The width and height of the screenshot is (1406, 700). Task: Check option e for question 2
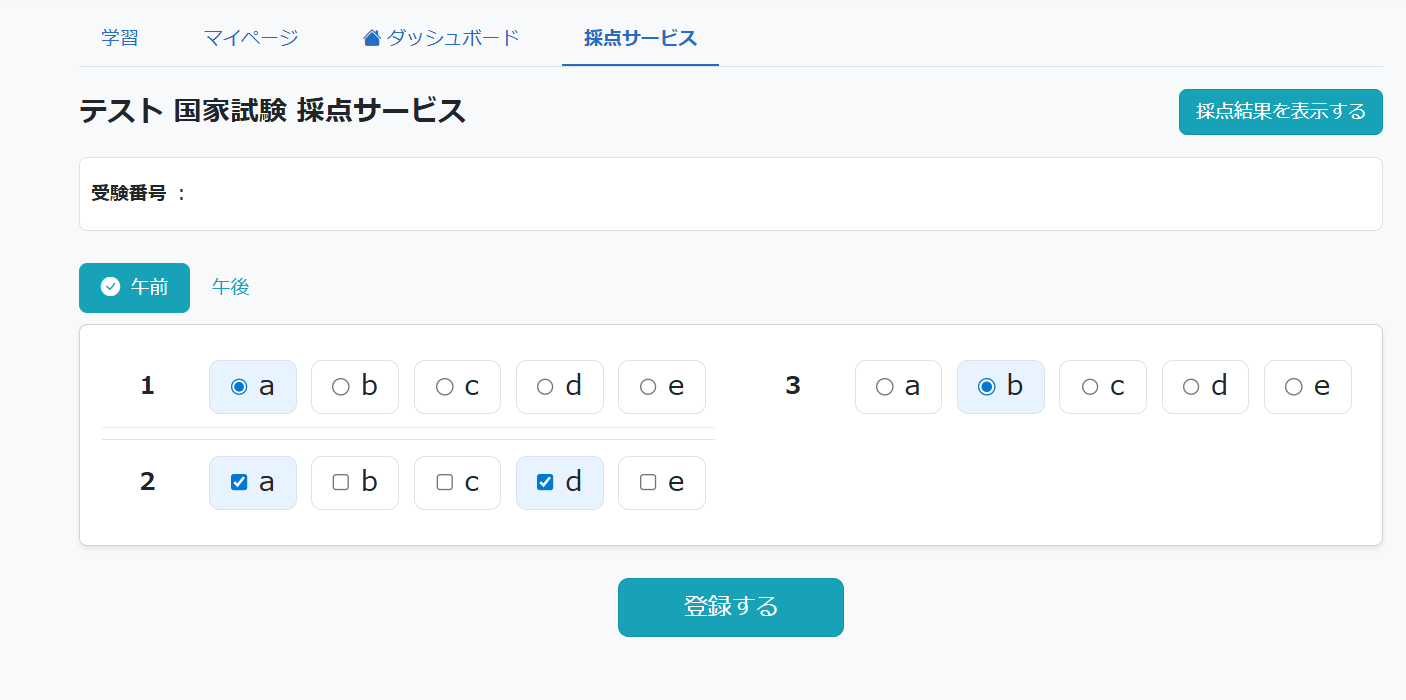coord(661,483)
